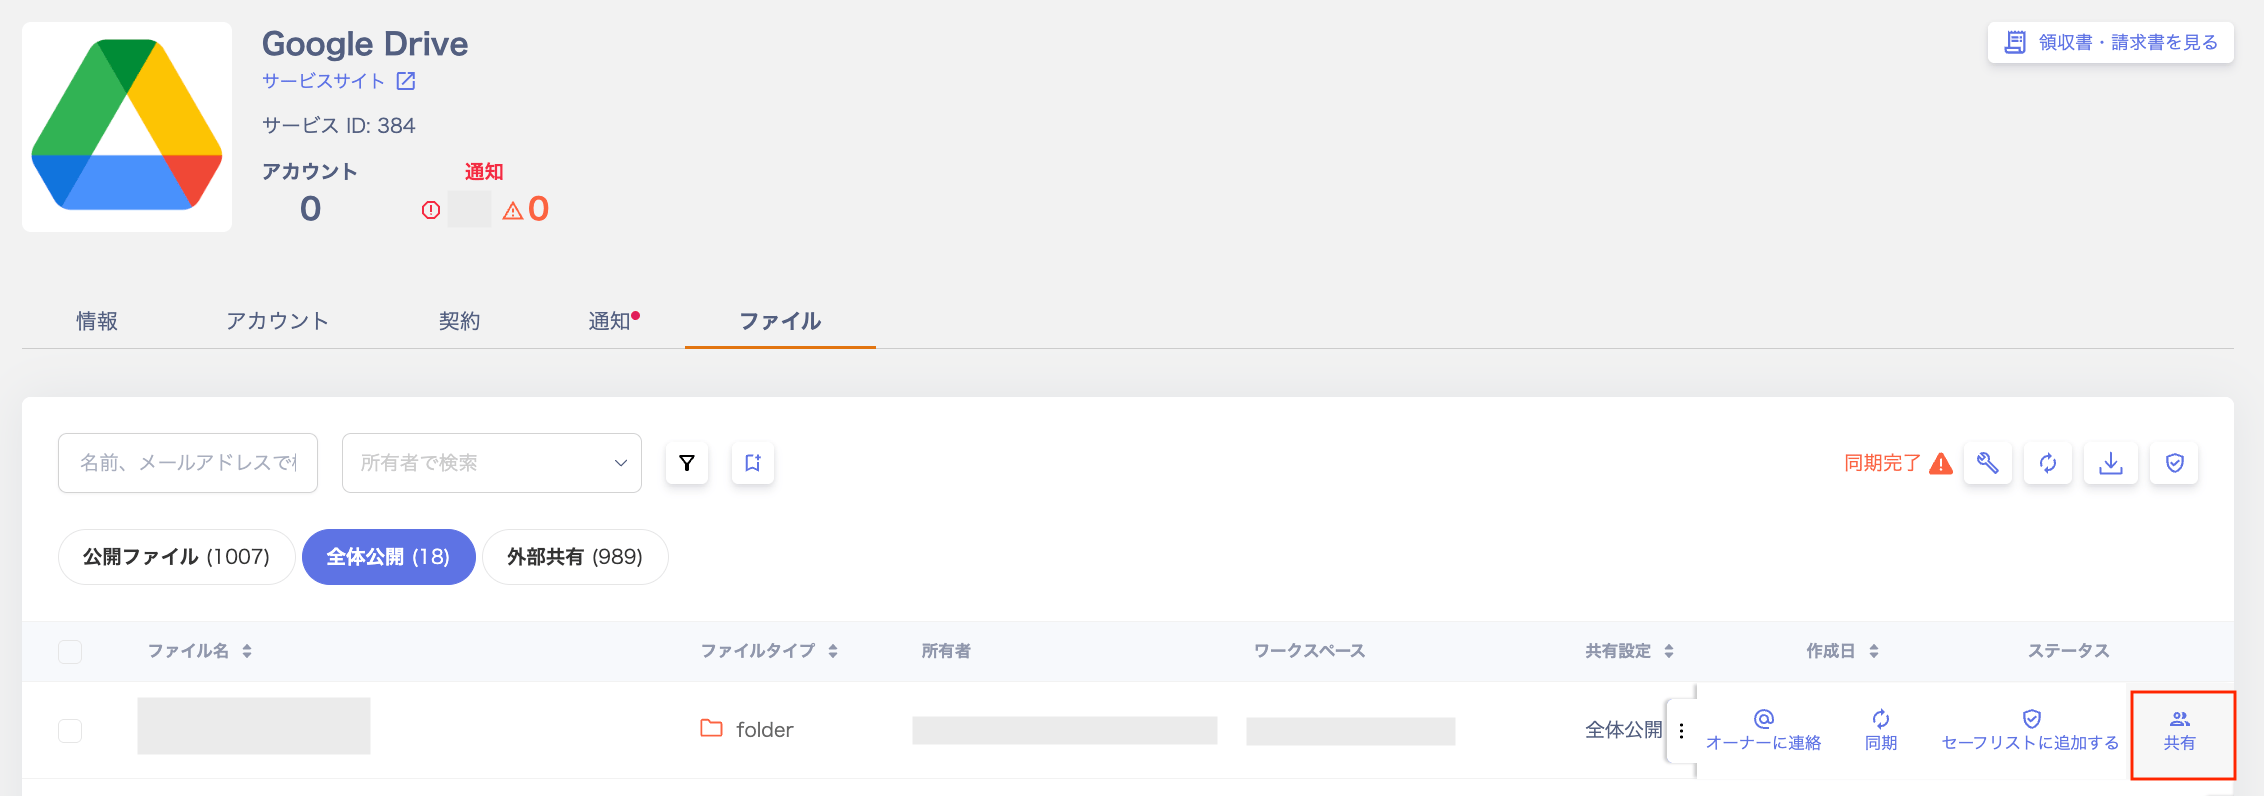Switch to the 情報 tab
Screen dimensions: 2264x796
(97, 321)
